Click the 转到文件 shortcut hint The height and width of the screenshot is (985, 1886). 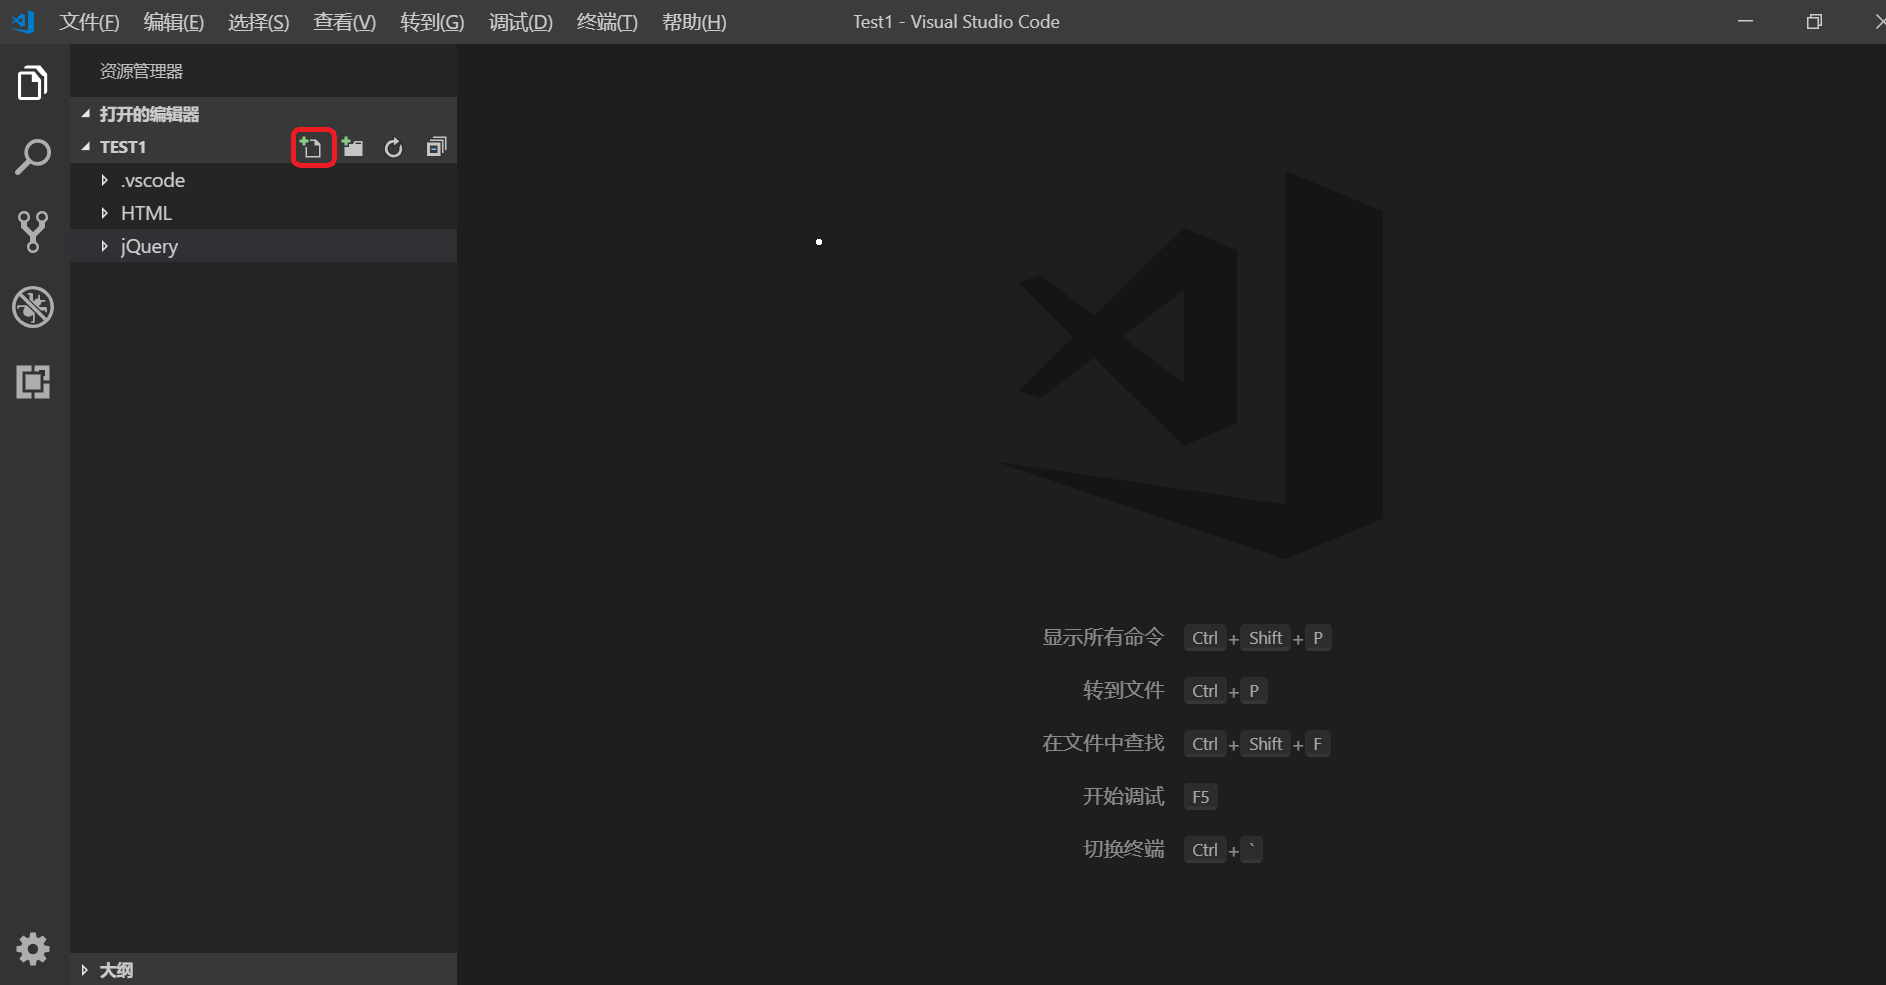1123,690
